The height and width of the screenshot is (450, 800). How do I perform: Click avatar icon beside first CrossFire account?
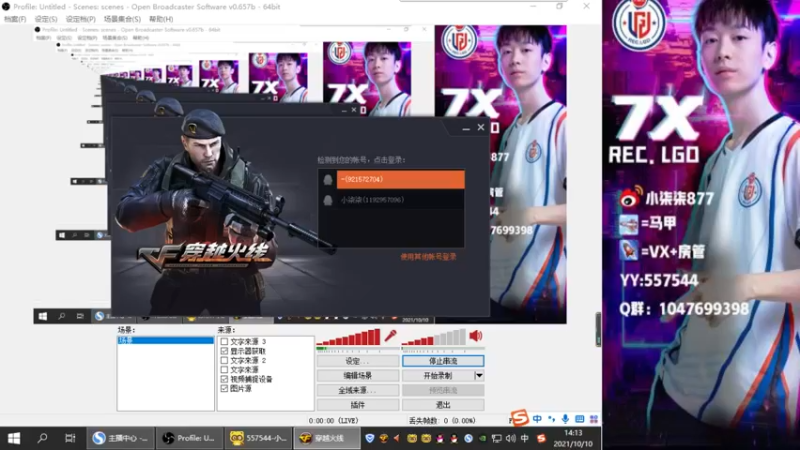[328, 180]
